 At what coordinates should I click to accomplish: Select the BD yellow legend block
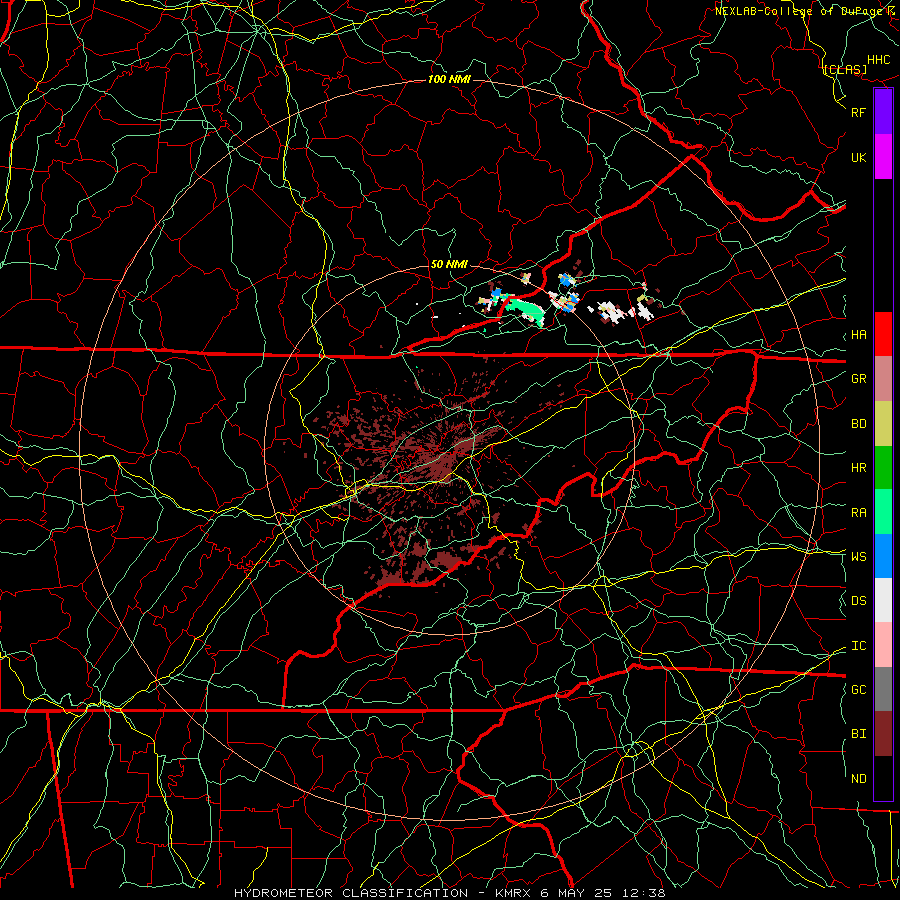click(x=883, y=424)
